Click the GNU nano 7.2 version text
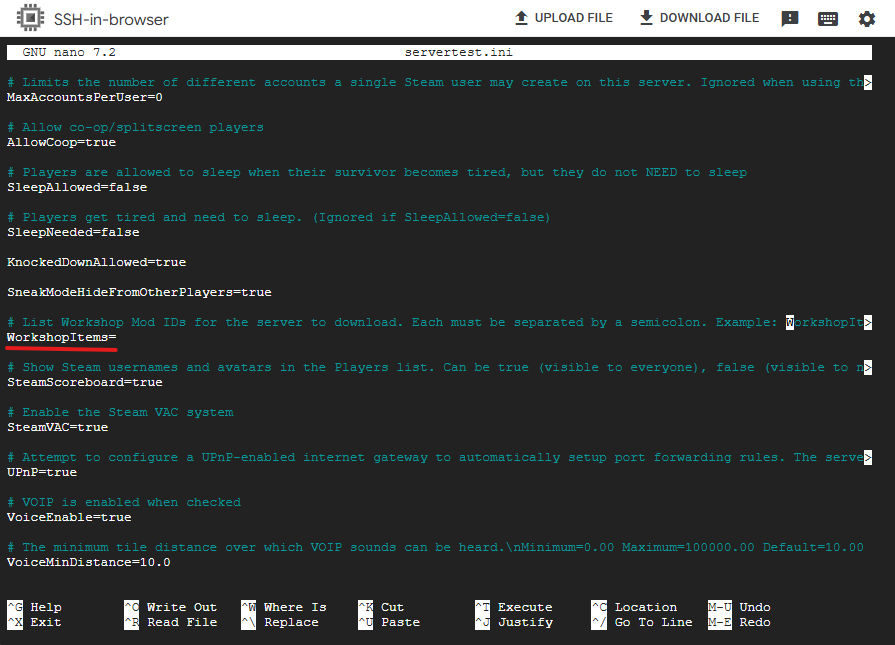The height and width of the screenshot is (645, 895). pyautogui.click(x=69, y=53)
